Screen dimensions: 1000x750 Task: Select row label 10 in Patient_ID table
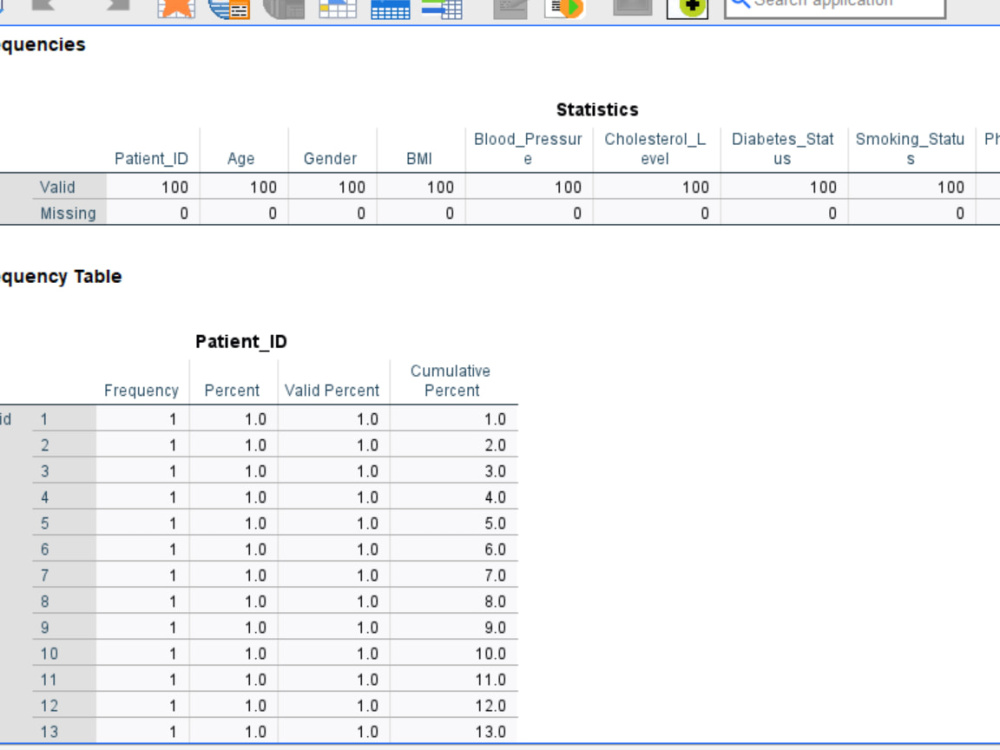pos(49,654)
